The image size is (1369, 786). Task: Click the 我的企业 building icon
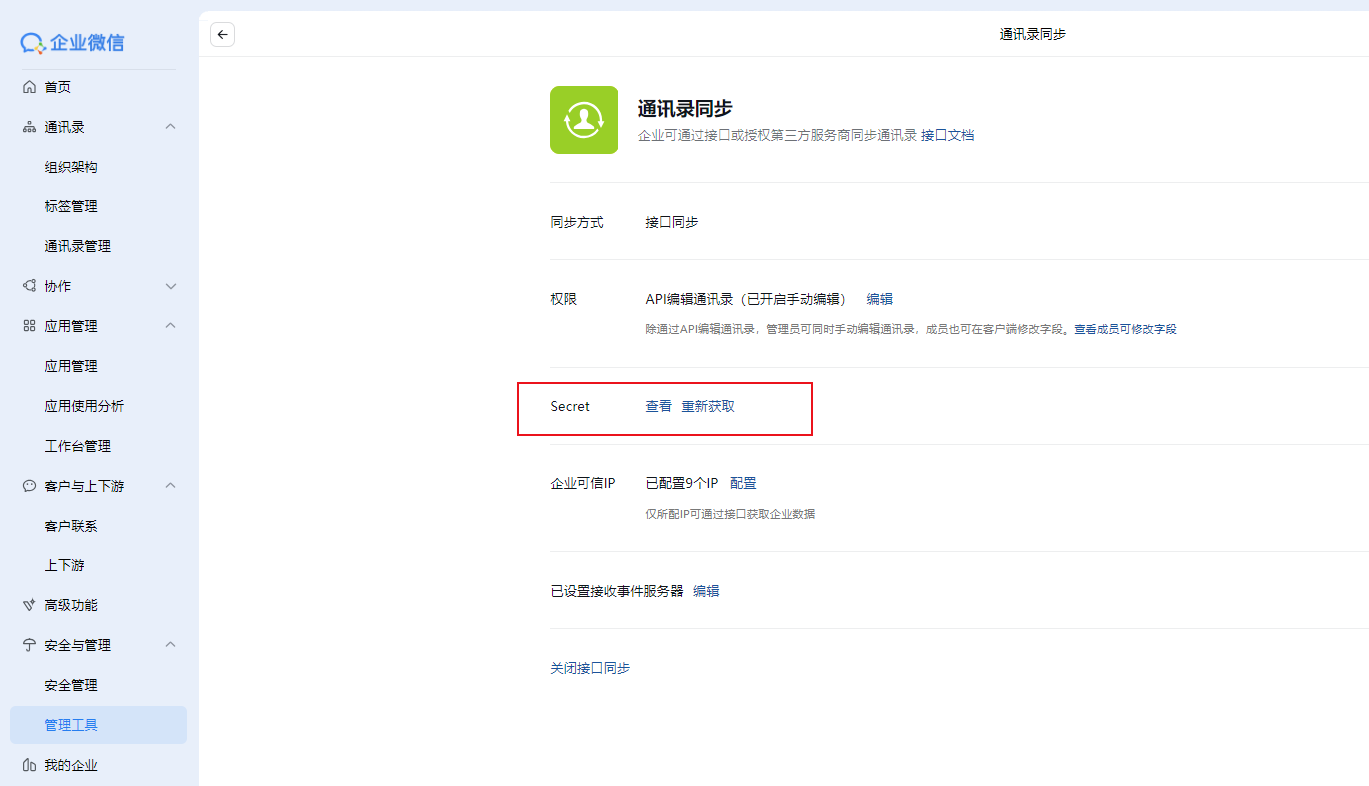click(x=29, y=765)
